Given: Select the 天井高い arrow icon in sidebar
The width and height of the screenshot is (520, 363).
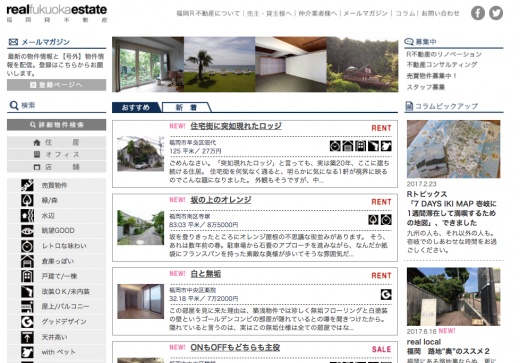Looking at the screenshot, I should click(27, 337).
